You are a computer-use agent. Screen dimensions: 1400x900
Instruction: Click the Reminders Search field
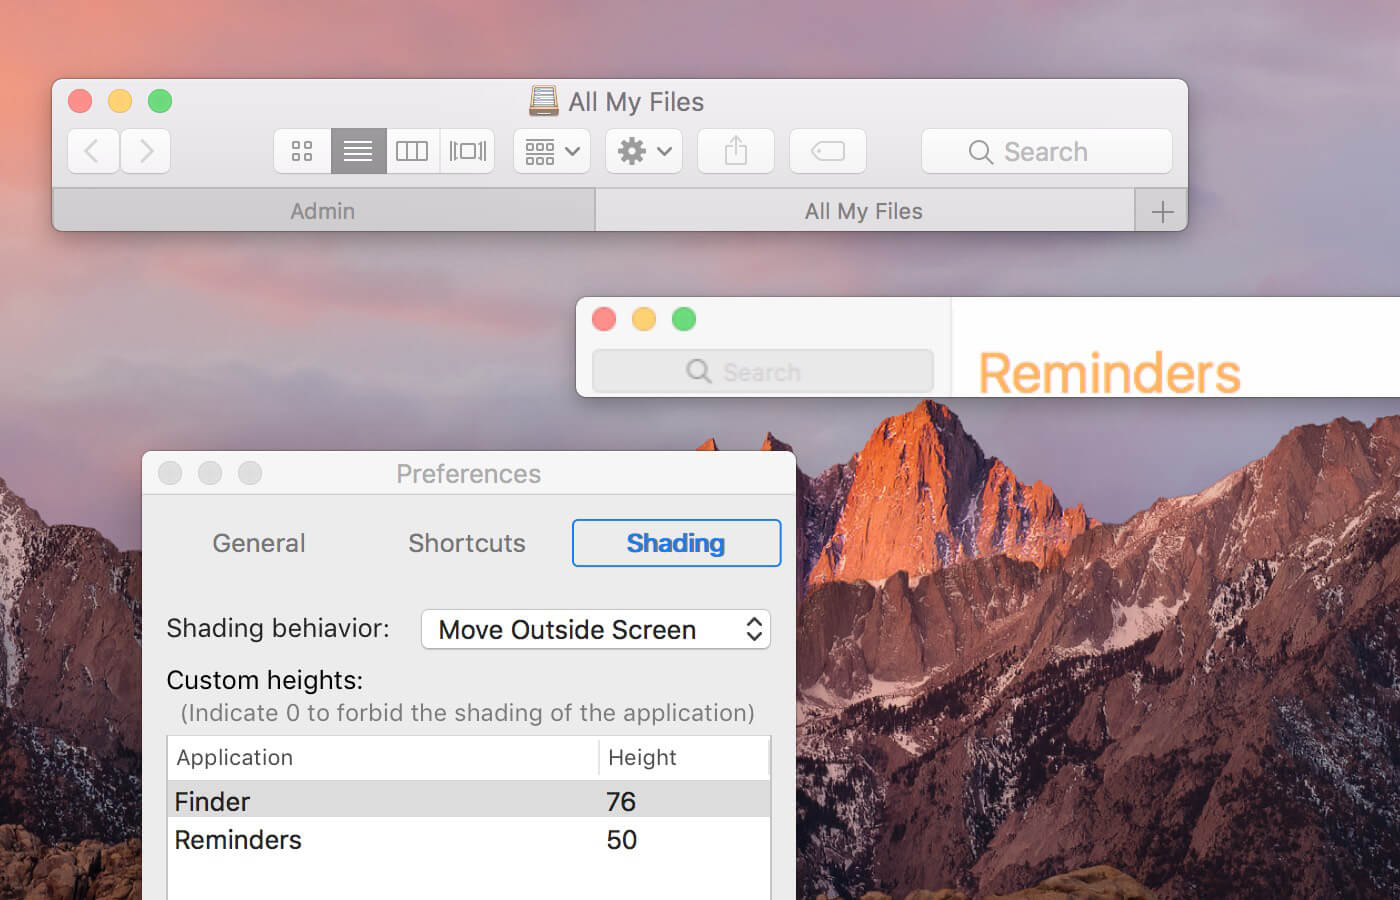tap(763, 371)
